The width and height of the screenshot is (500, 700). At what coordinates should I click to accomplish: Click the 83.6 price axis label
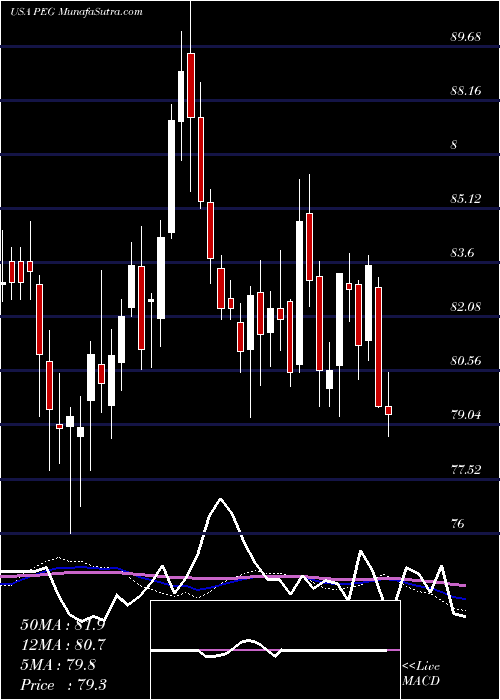[x=462, y=253]
